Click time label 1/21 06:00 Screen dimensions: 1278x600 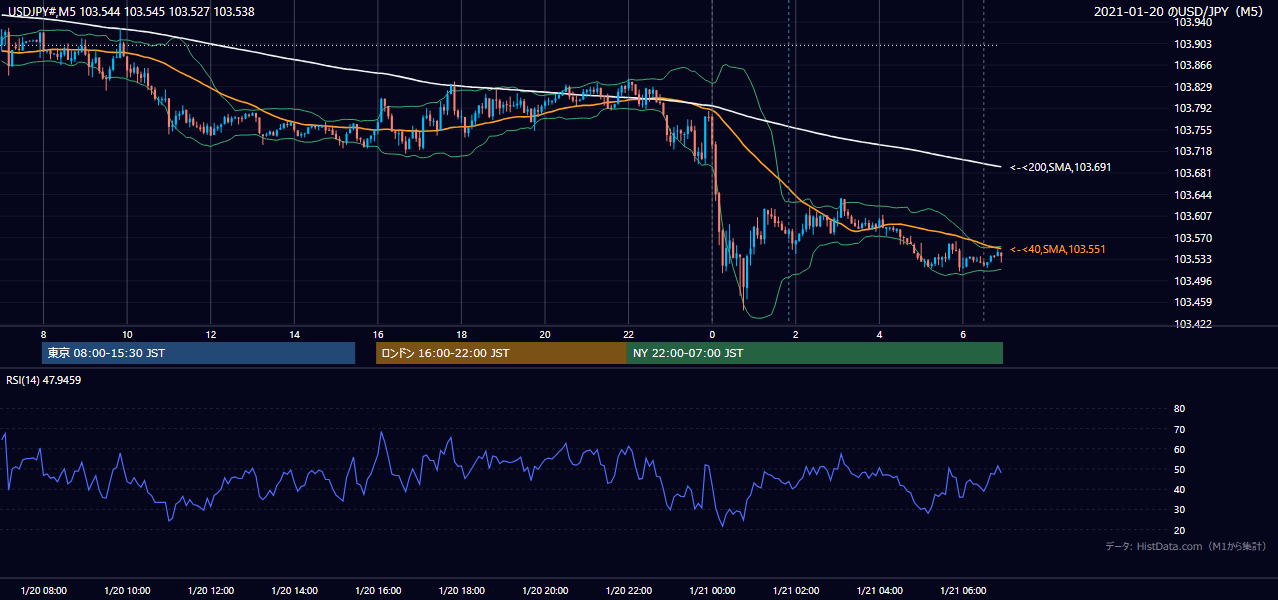pos(962,591)
